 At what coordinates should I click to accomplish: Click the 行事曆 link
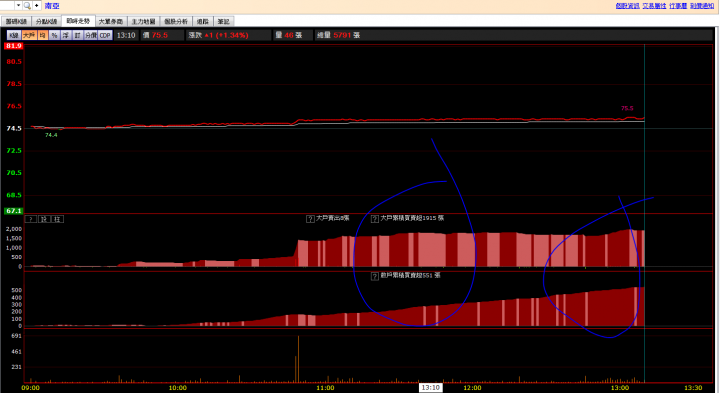(678, 6)
